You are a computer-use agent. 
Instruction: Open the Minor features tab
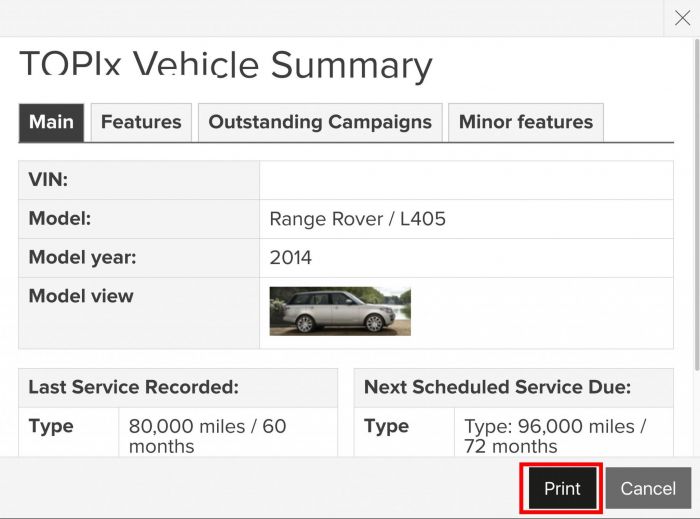[526, 122]
